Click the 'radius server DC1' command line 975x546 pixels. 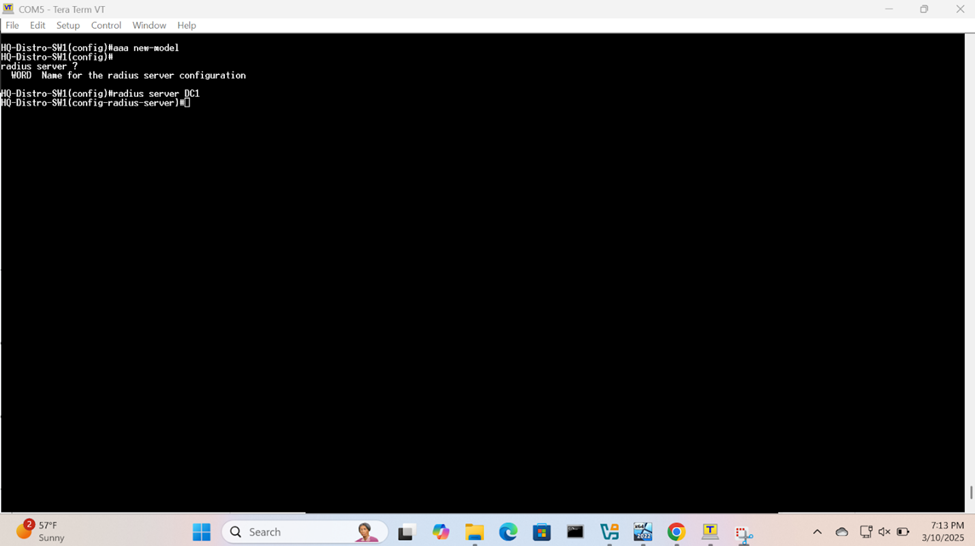(100, 94)
